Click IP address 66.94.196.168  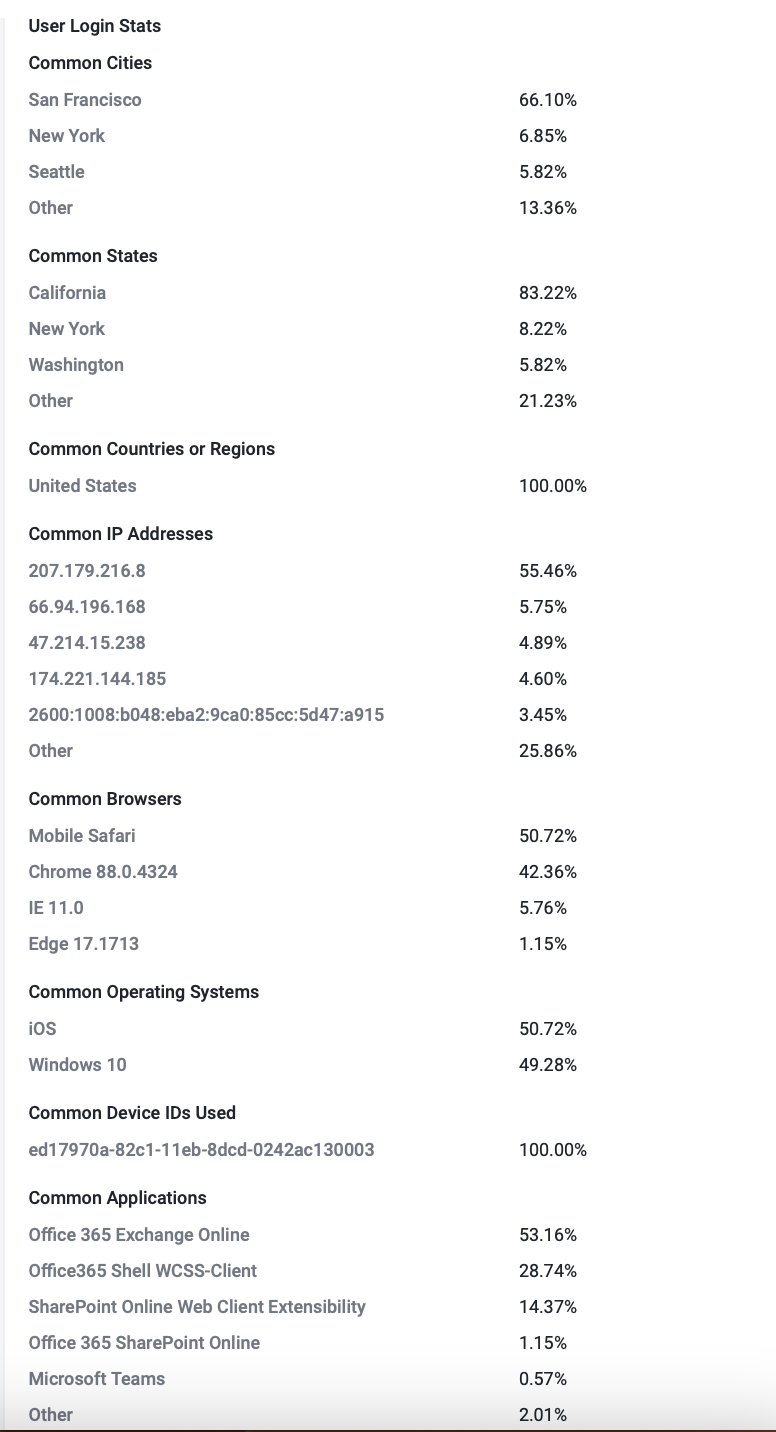[87, 607]
